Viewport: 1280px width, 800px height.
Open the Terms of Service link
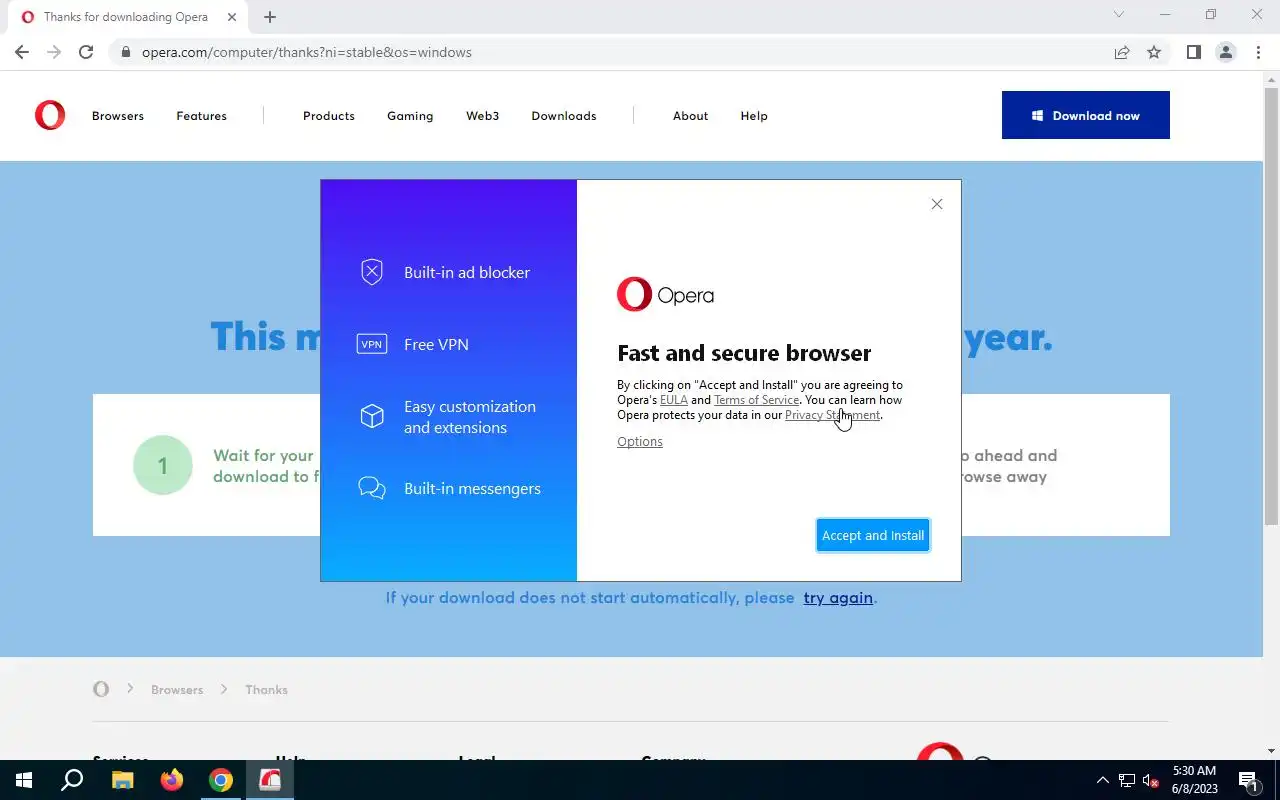point(756,400)
